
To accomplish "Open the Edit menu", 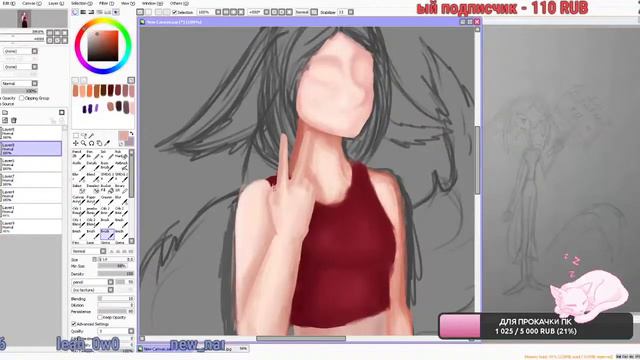I will coord(8,3).
